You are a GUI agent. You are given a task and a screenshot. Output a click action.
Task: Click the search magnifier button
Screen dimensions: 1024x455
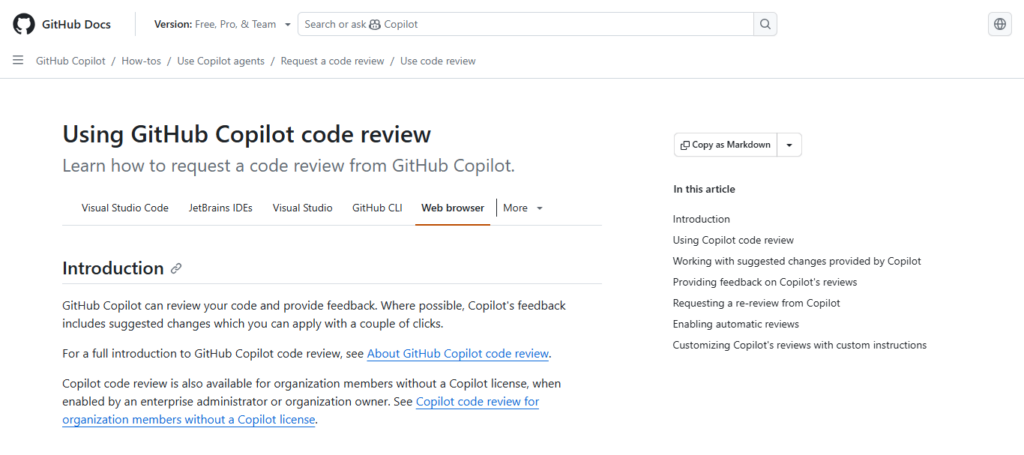coord(765,24)
